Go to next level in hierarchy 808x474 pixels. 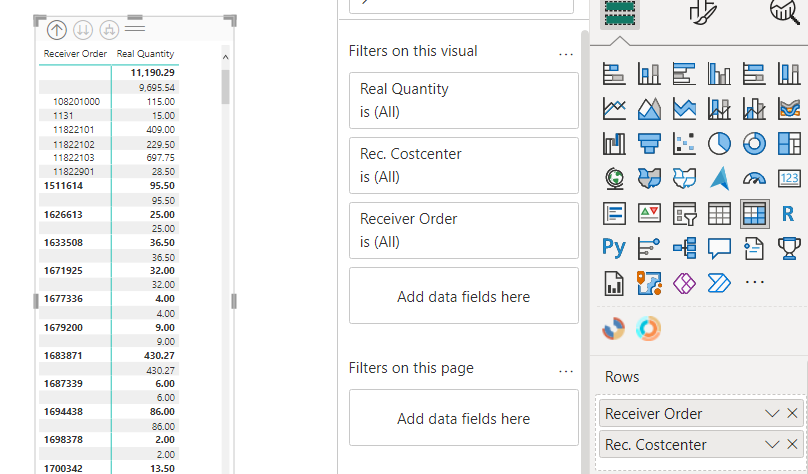(83, 30)
